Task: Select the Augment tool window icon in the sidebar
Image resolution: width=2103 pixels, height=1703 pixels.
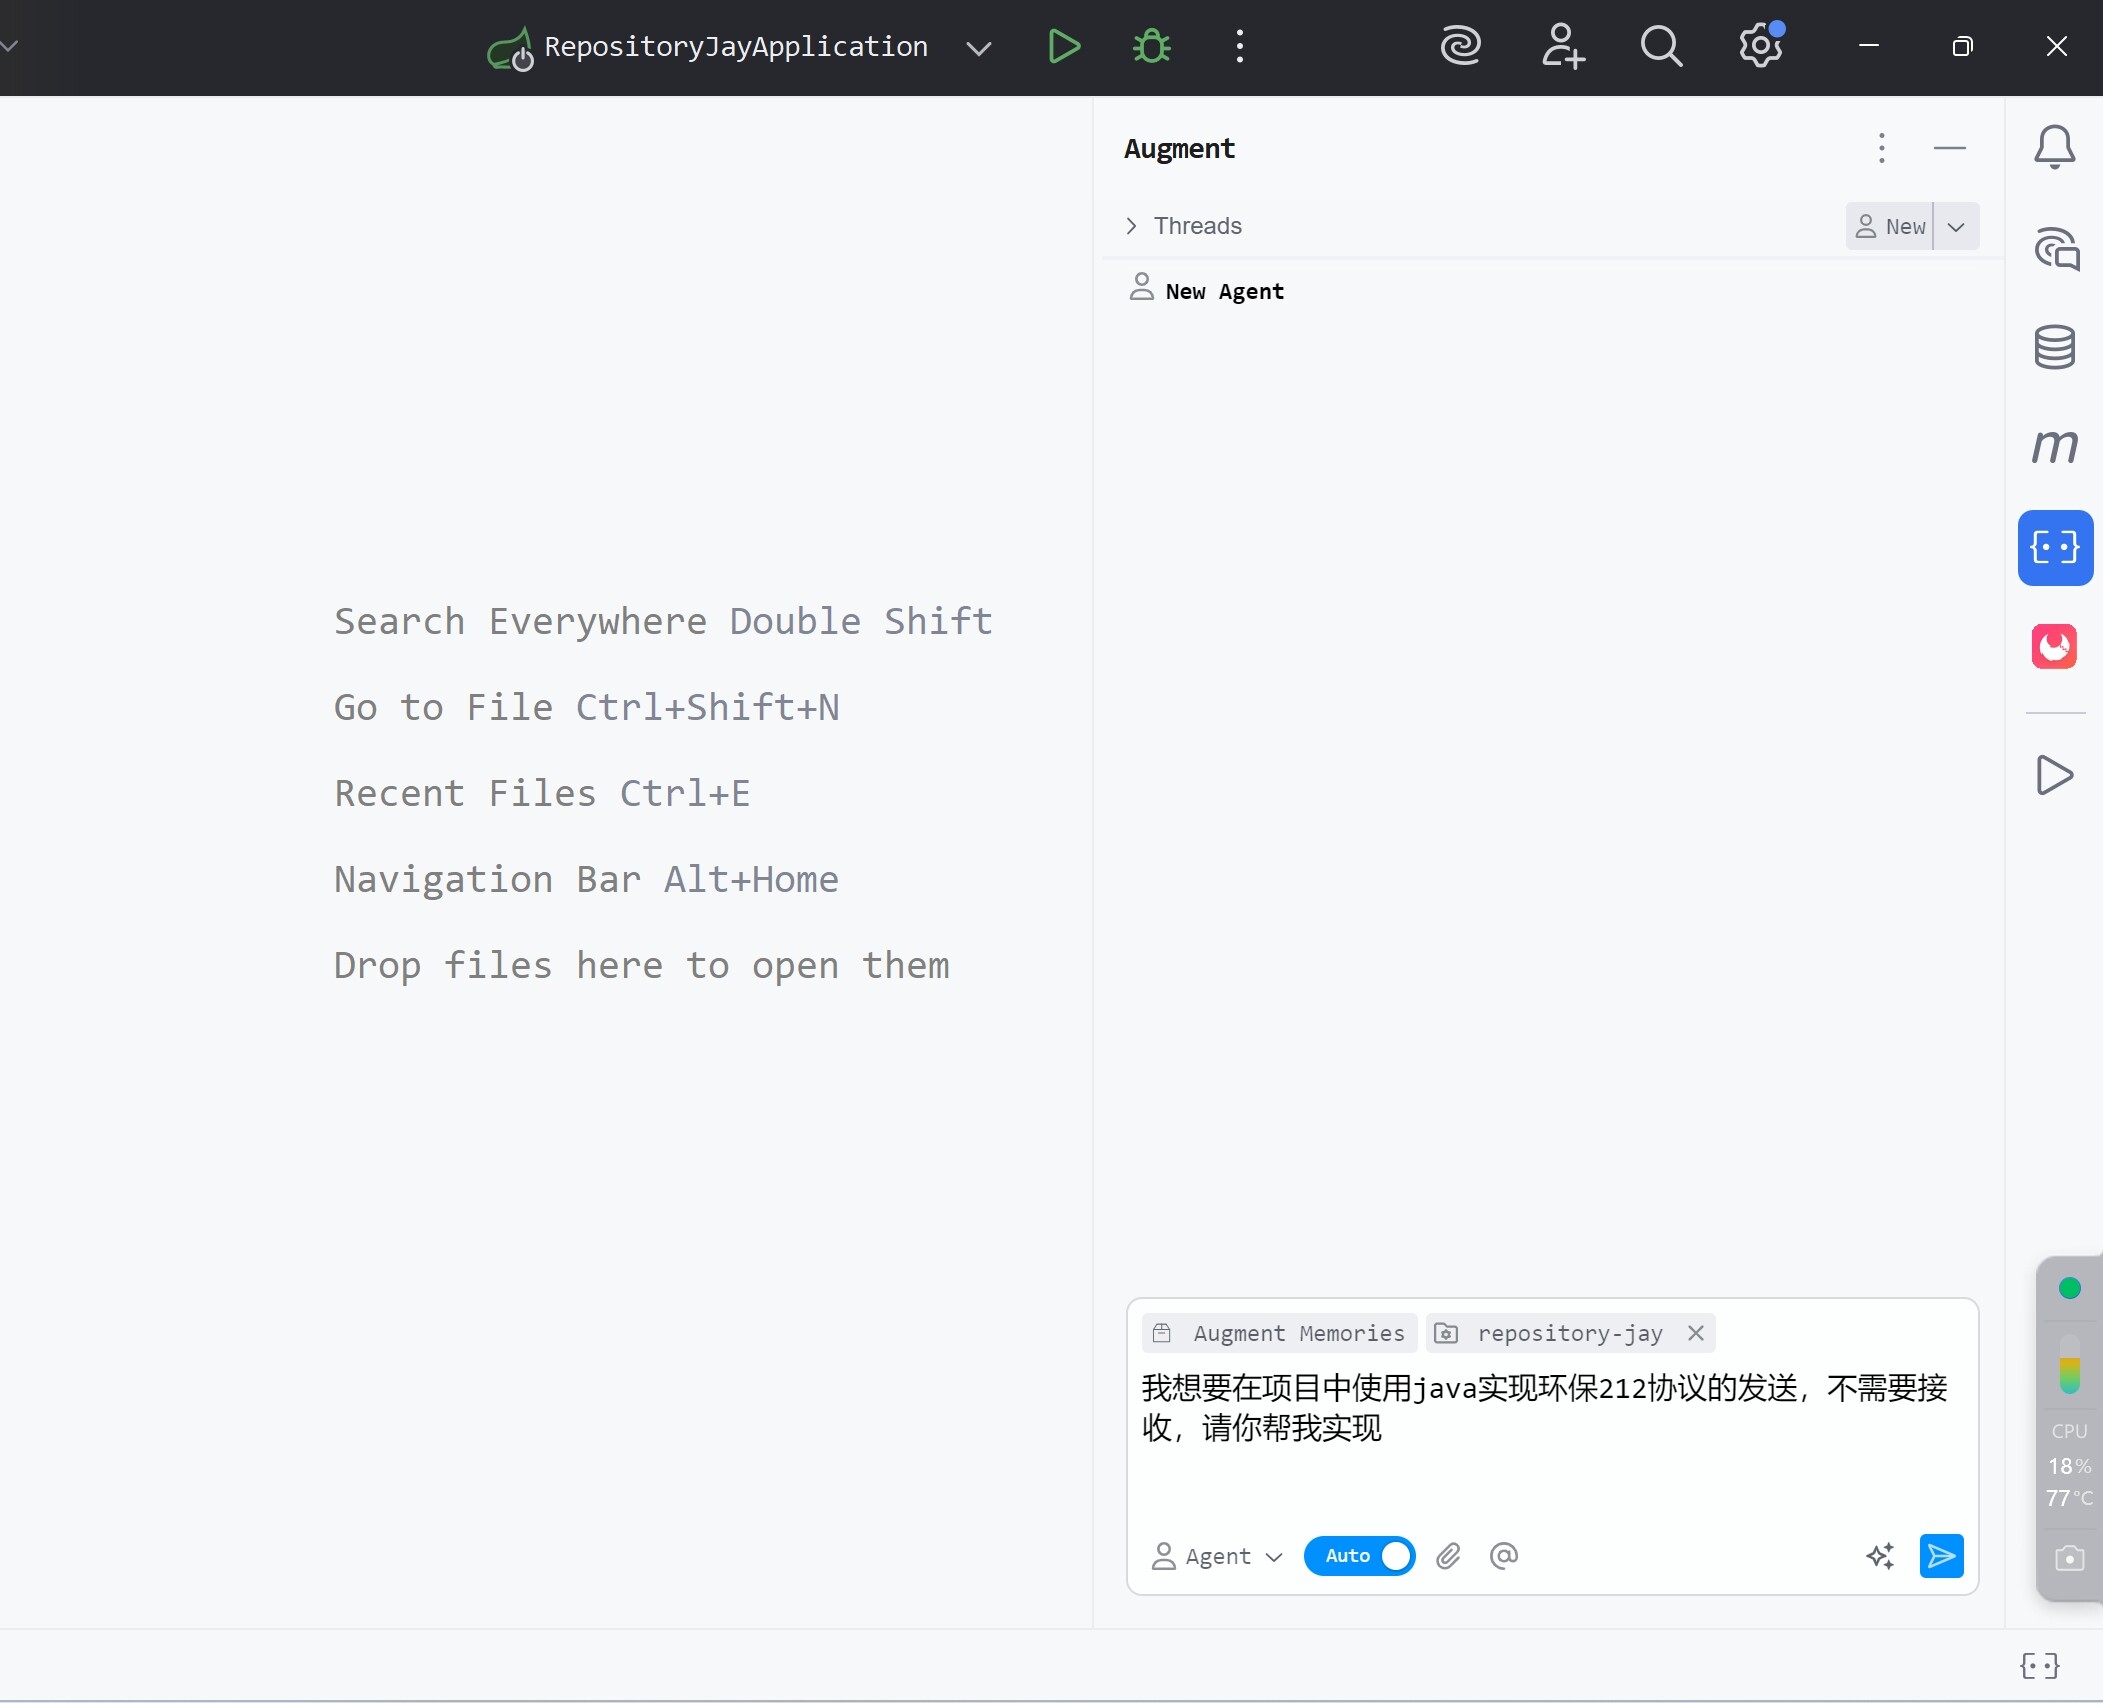Action: tap(2055, 547)
